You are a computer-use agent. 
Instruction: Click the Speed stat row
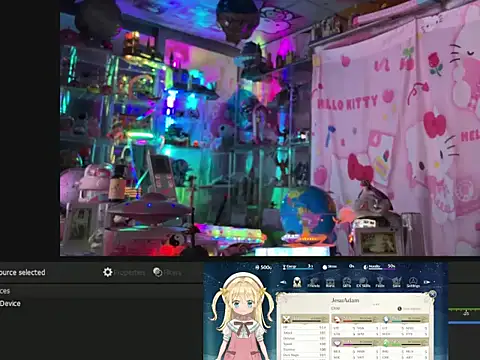coord(304,344)
